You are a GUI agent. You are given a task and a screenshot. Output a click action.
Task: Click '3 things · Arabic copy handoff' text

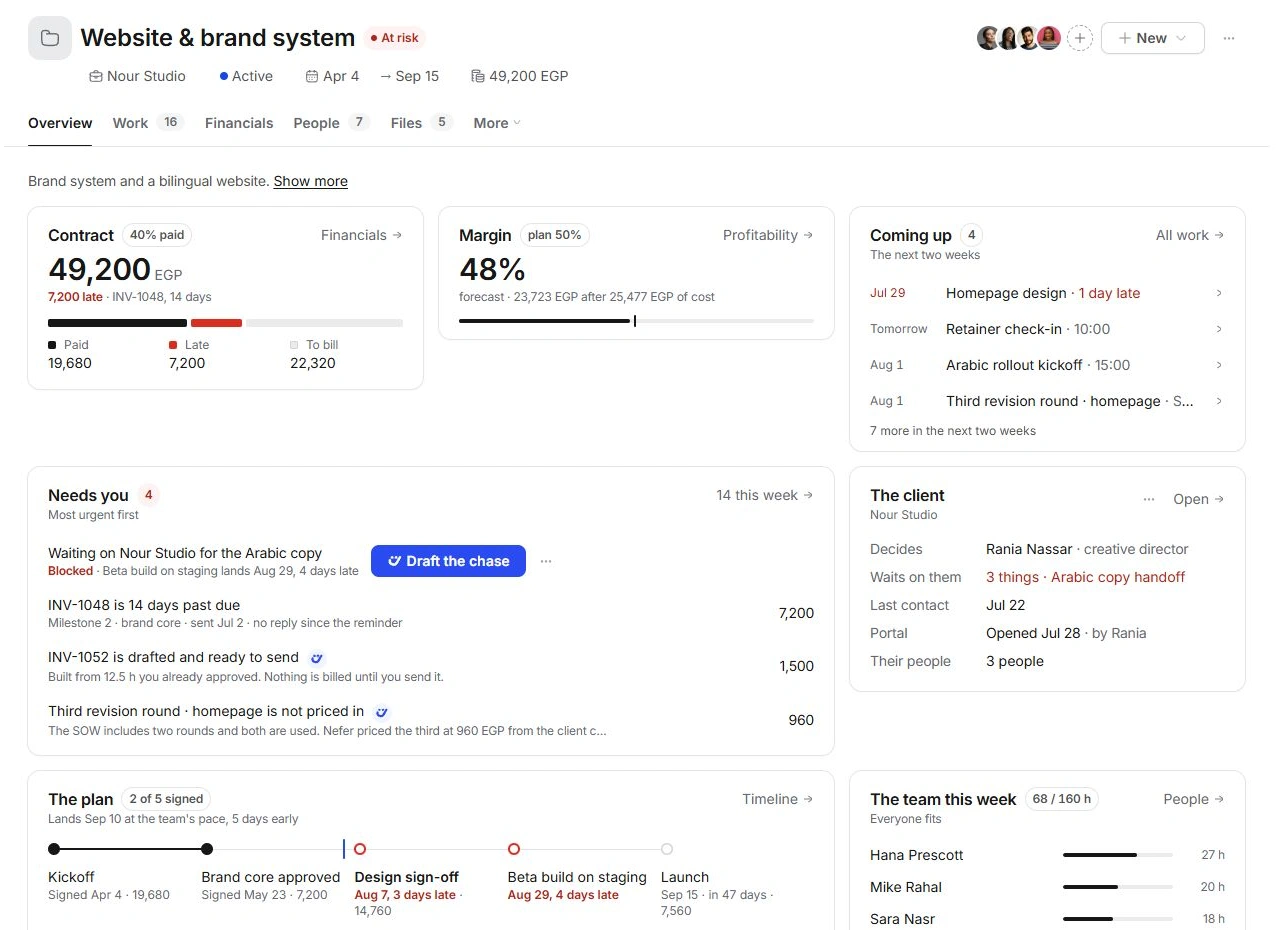[1086, 577]
